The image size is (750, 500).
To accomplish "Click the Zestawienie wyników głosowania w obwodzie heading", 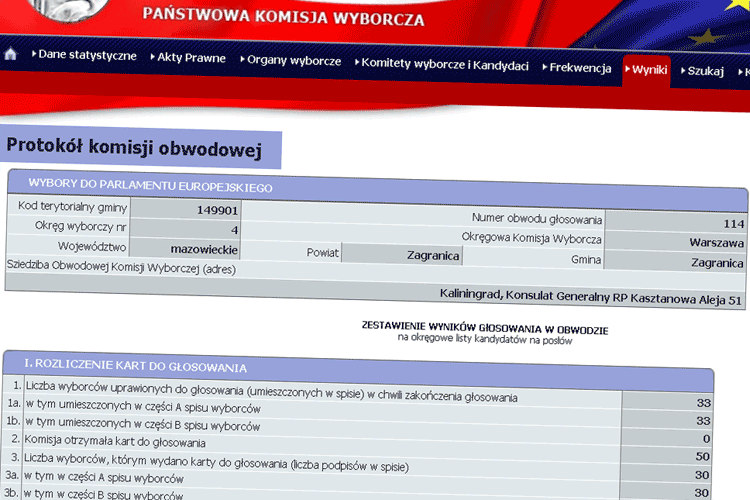I will point(485,328).
